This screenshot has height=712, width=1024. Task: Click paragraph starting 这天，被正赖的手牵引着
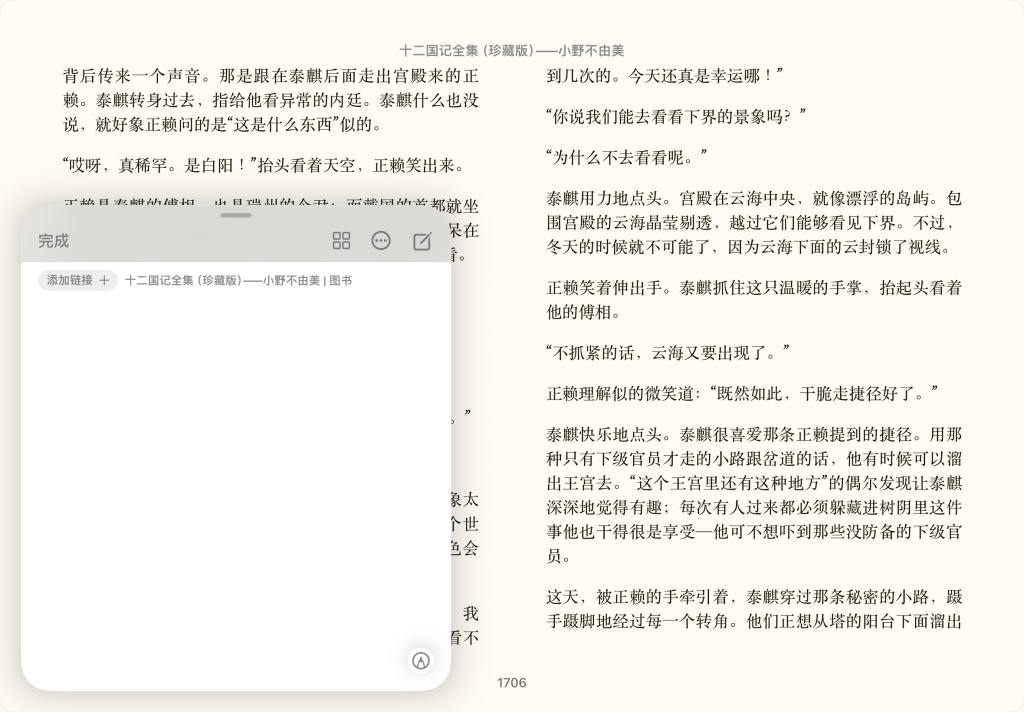[x=754, y=608]
